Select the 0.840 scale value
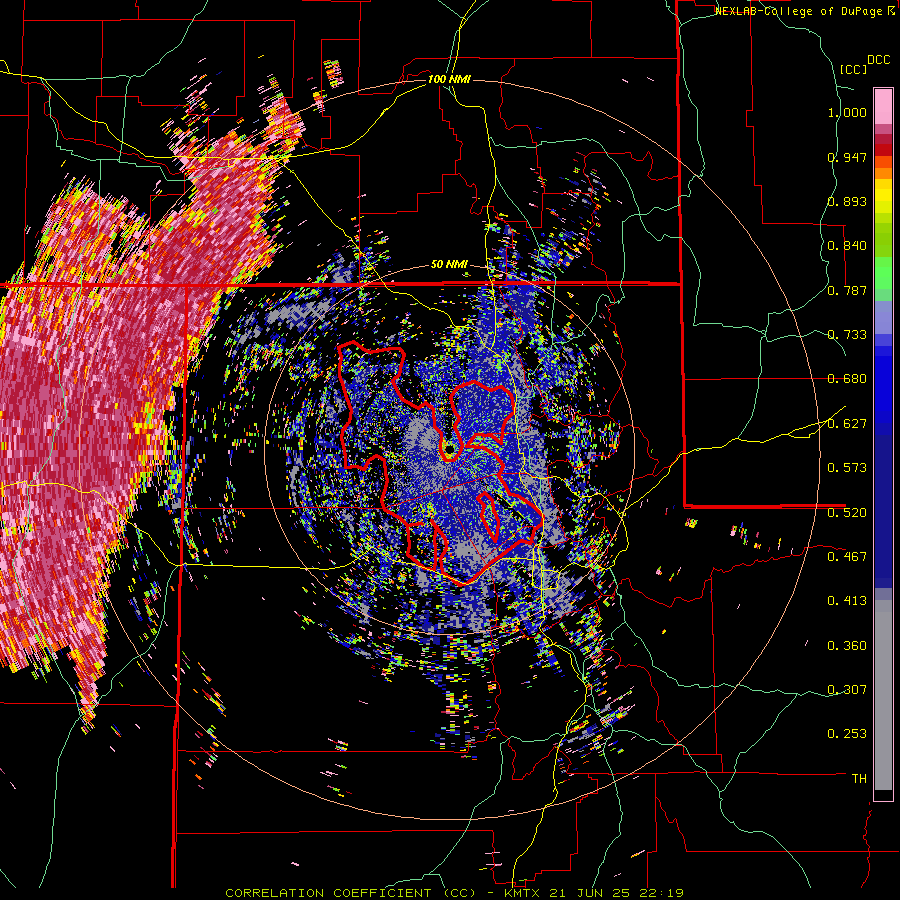The image size is (900, 900). coord(847,246)
